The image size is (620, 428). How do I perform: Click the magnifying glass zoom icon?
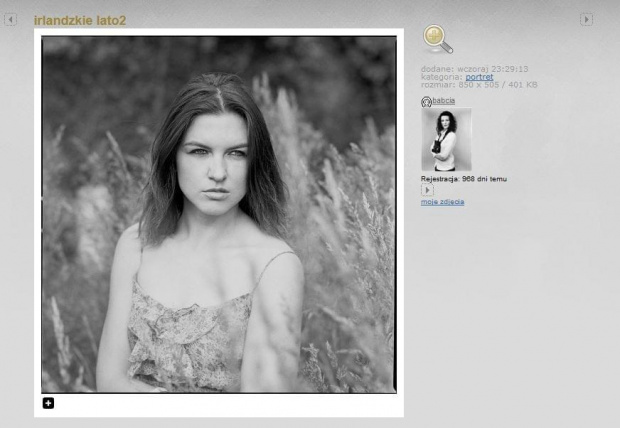click(437, 39)
